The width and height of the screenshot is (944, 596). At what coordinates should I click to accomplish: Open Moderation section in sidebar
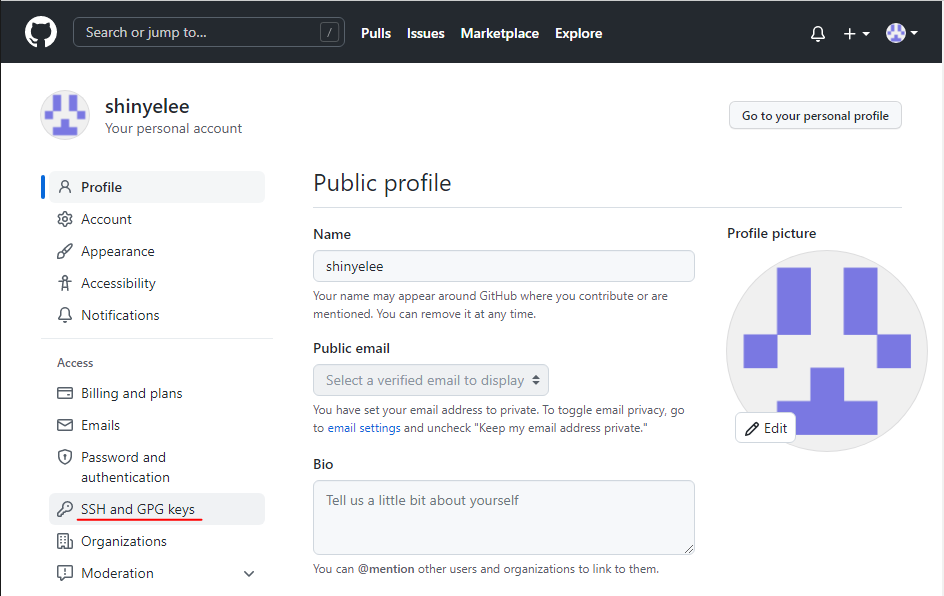click(x=157, y=573)
